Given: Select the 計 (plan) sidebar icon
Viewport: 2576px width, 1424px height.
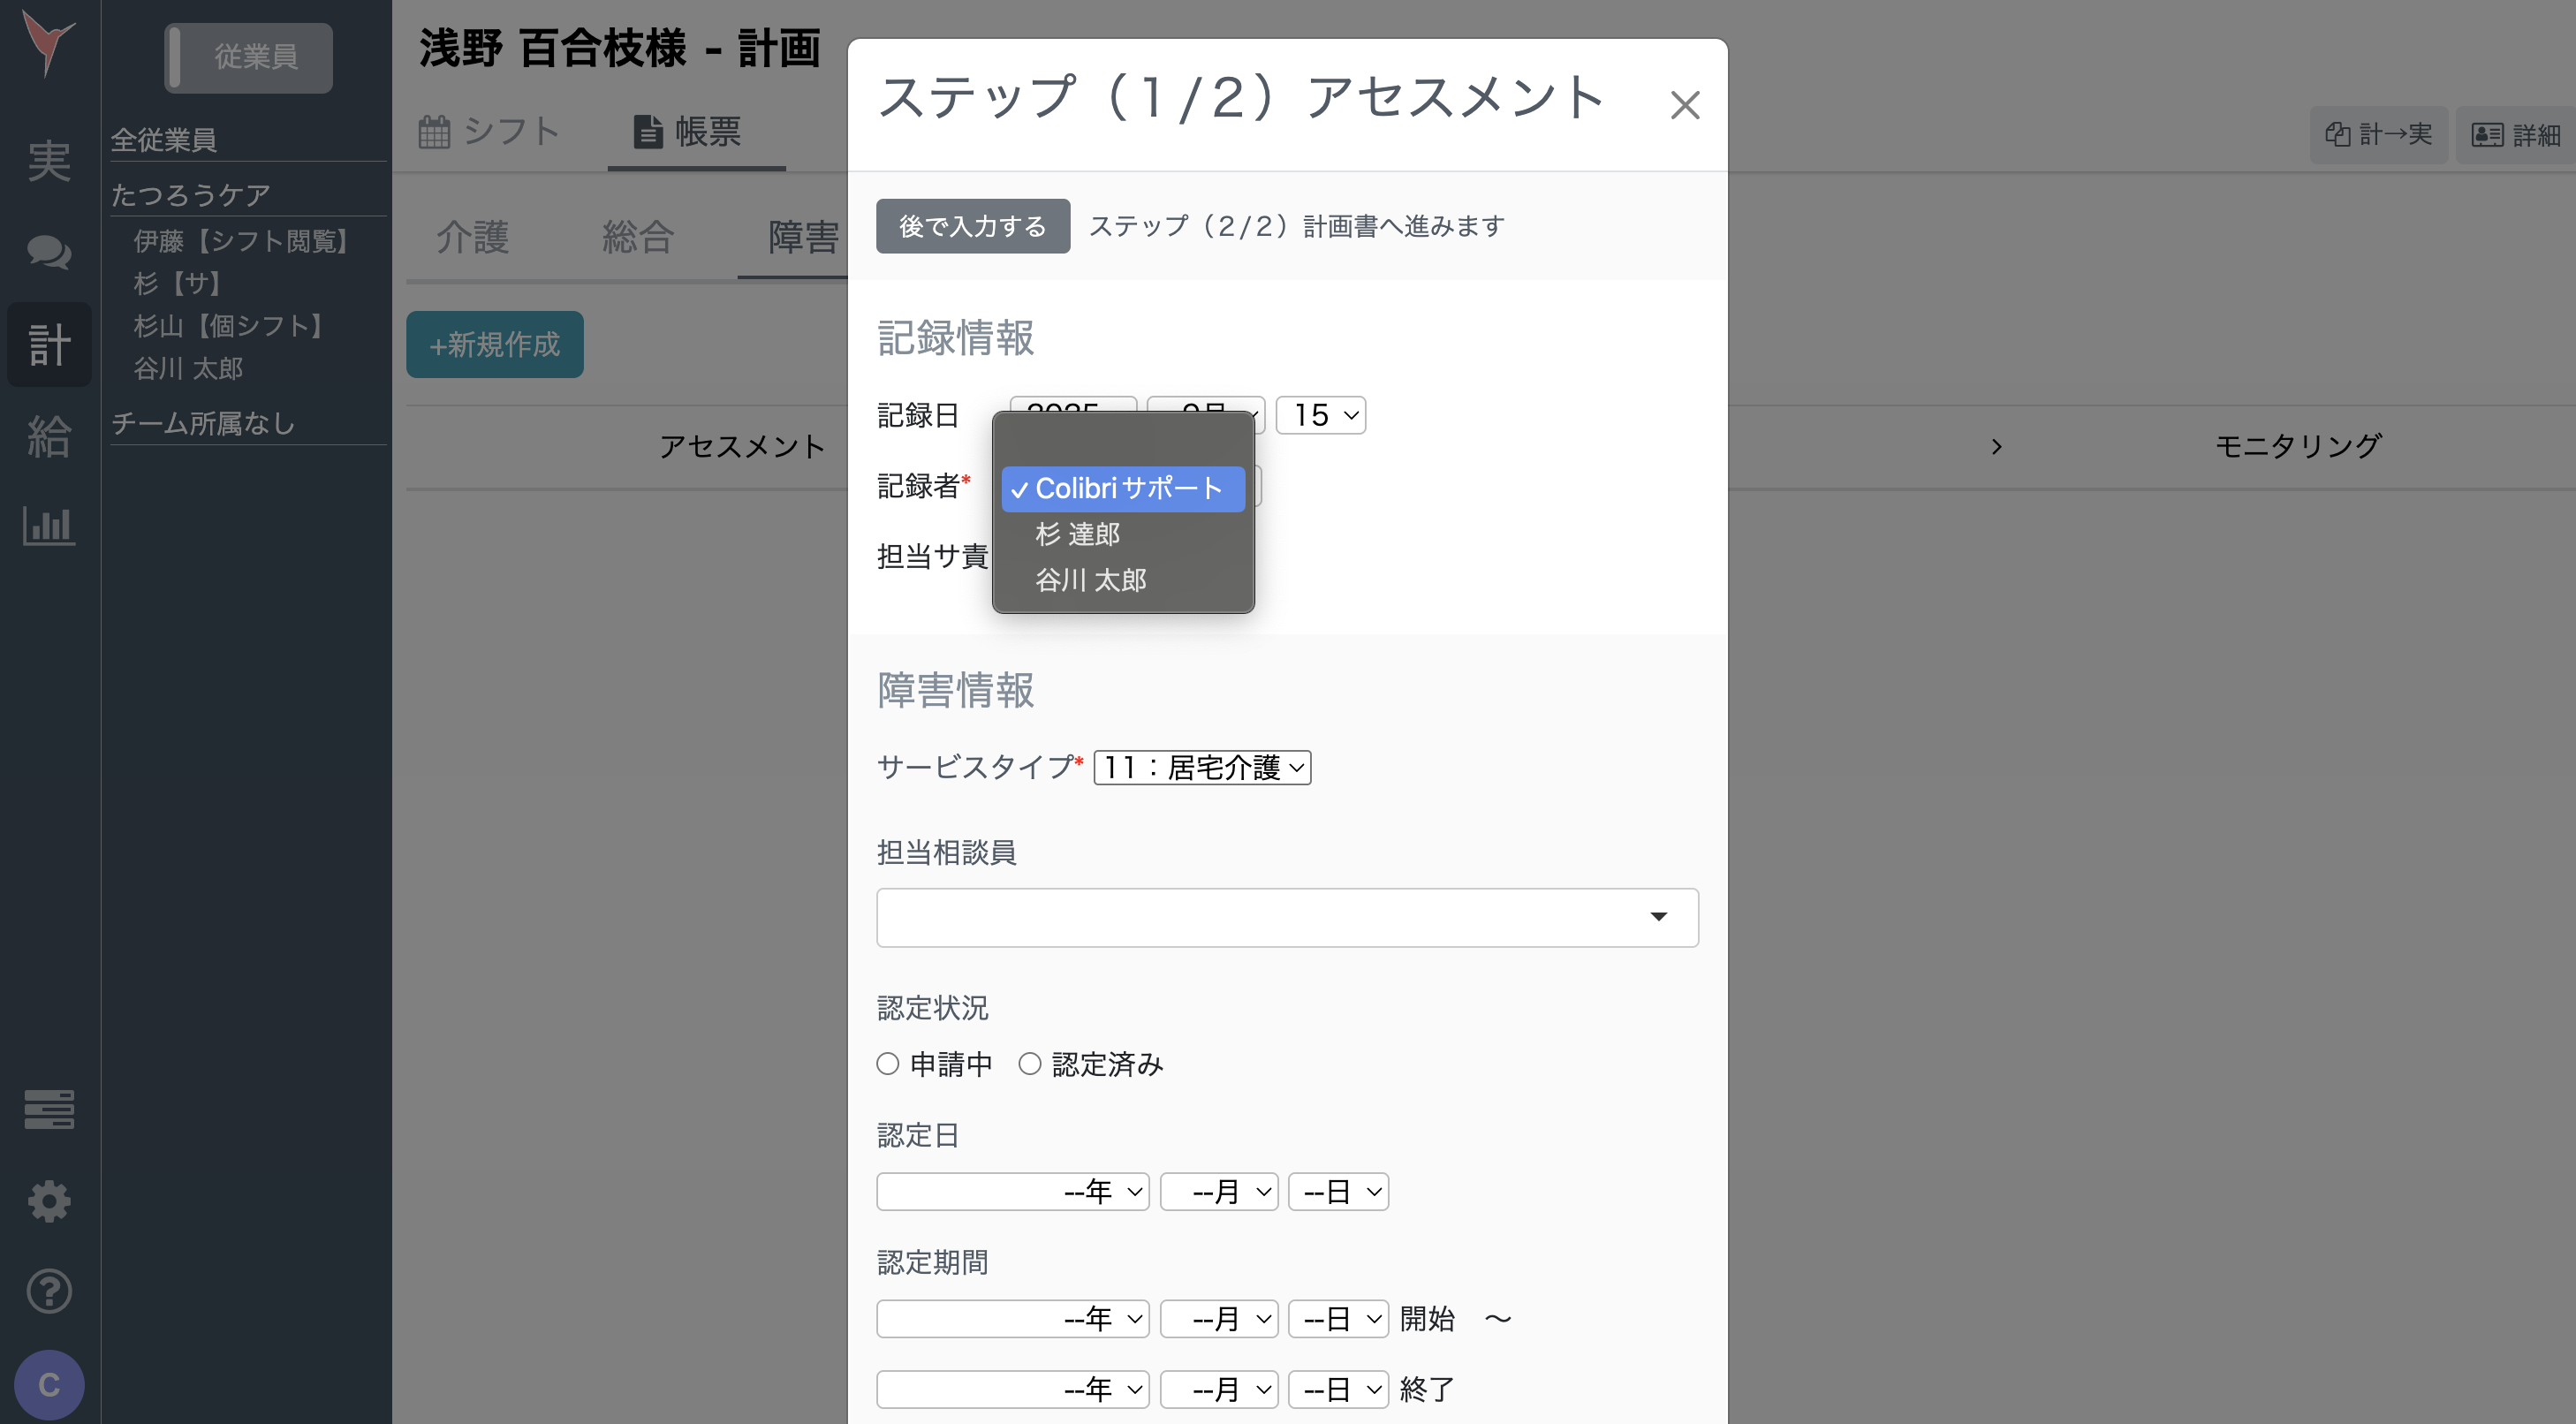Looking at the screenshot, I should click(x=48, y=344).
